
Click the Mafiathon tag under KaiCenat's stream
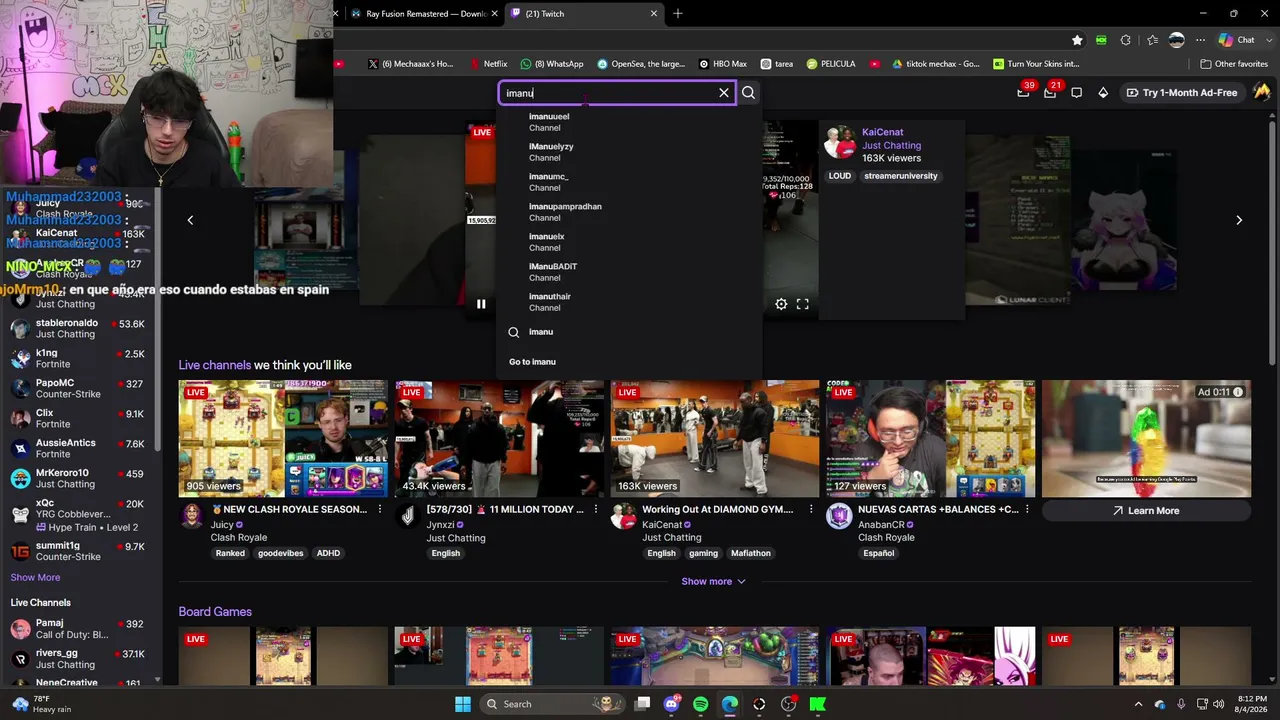point(751,553)
